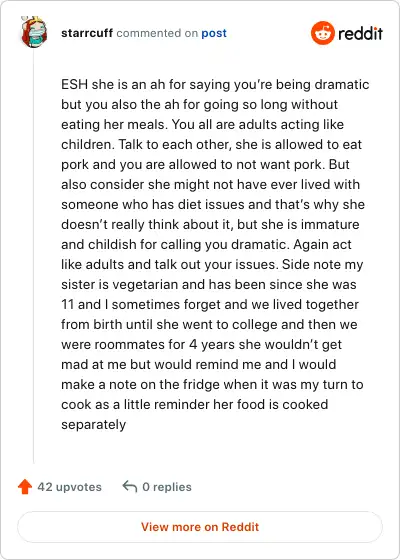This screenshot has height=560, width=400.
Task: Click the line beginning "sister is vegetarian"
Action: pyautogui.click(x=209, y=285)
